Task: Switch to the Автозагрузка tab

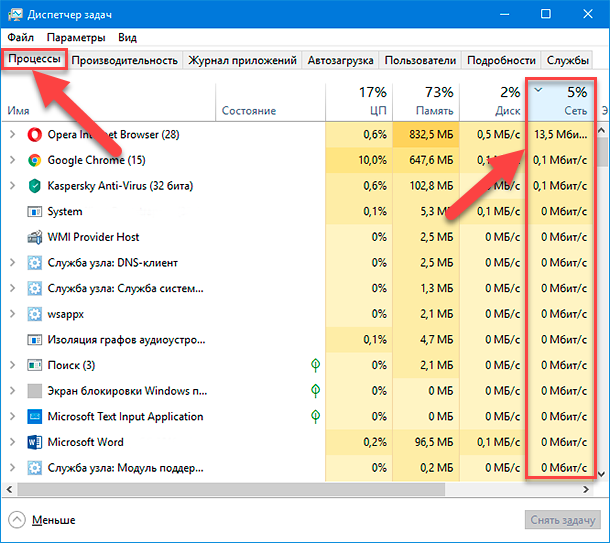Action: tap(341, 60)
